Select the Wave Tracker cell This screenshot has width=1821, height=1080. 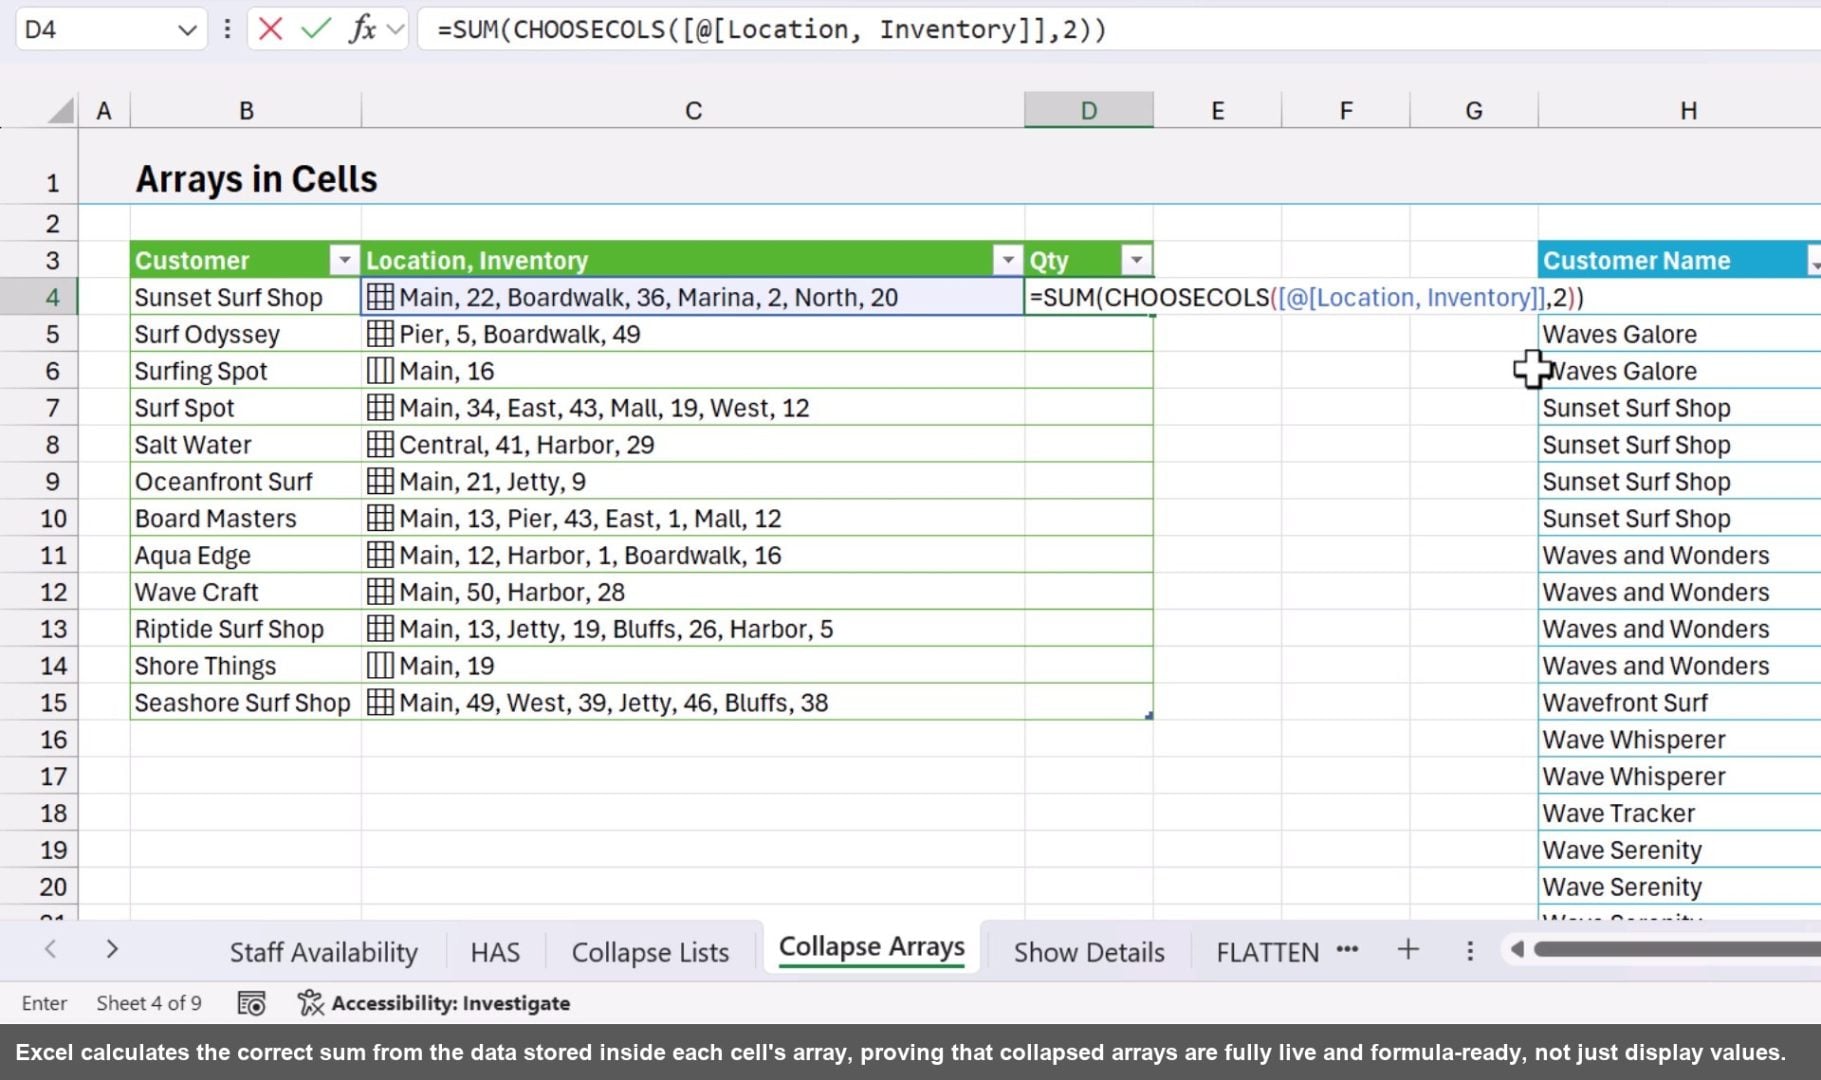[x=1680, y=813]
